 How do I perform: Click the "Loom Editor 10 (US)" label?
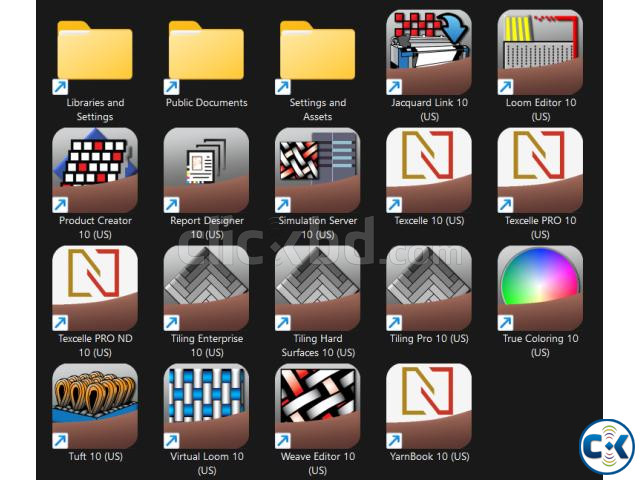(540, 110)
